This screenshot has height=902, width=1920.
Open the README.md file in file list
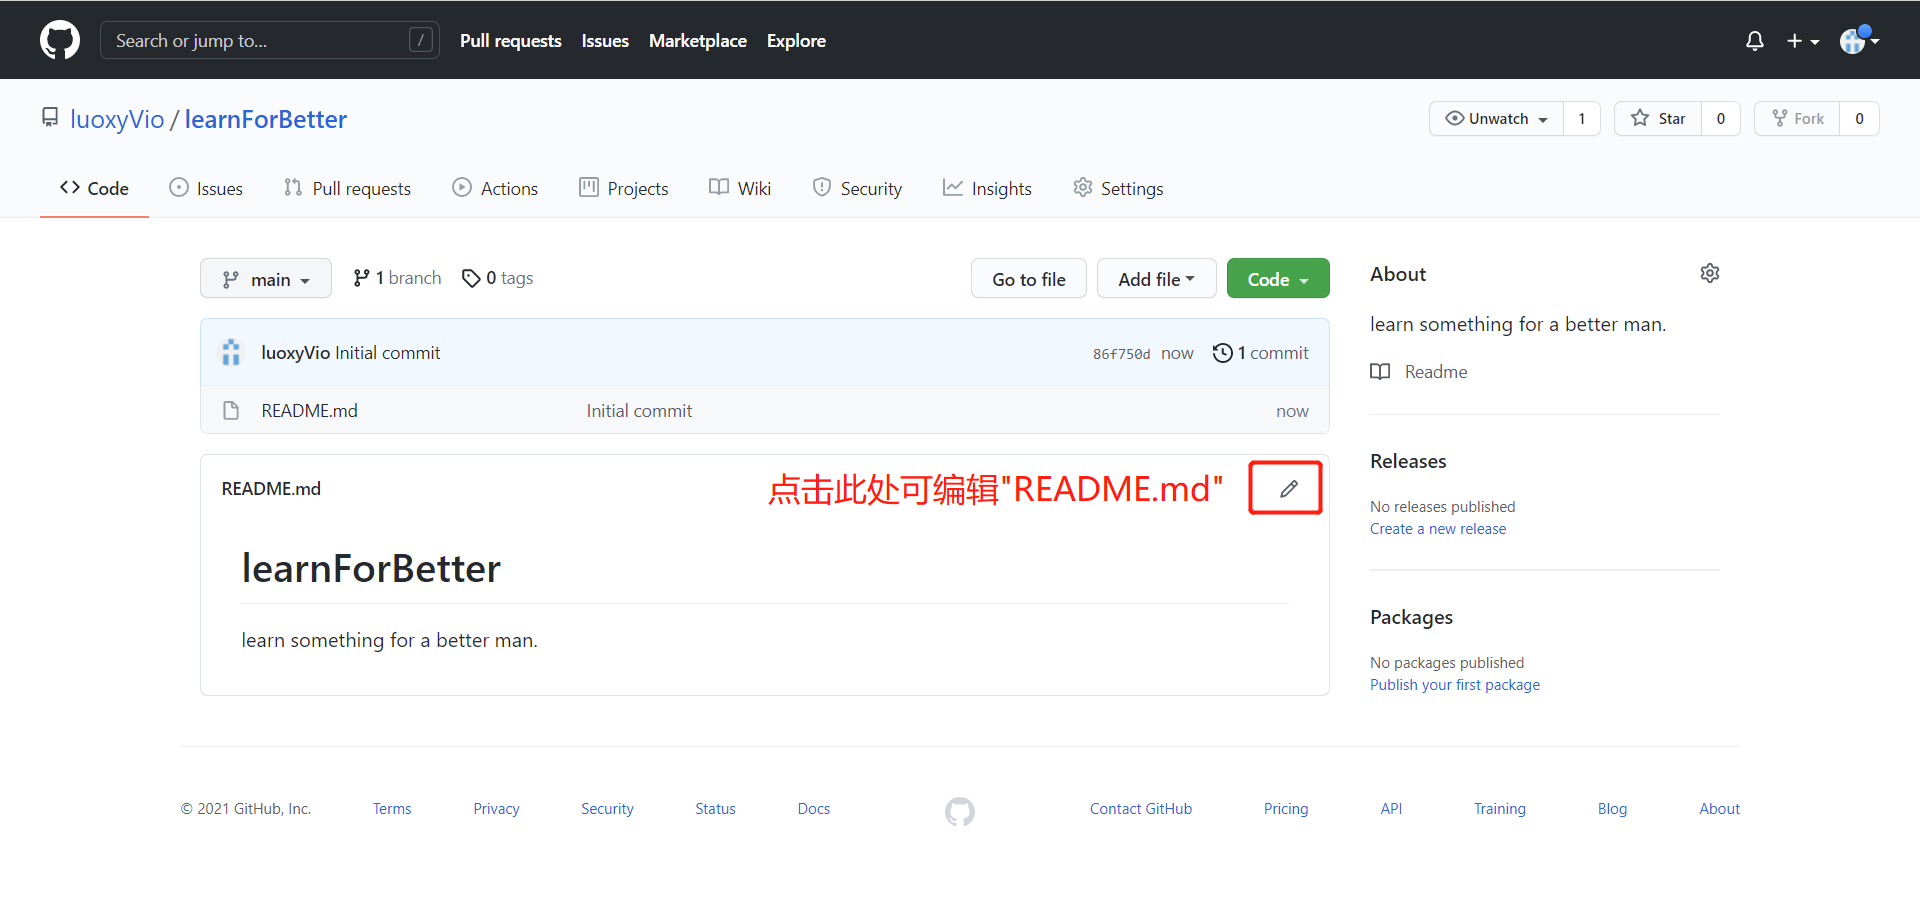(309, 411)
